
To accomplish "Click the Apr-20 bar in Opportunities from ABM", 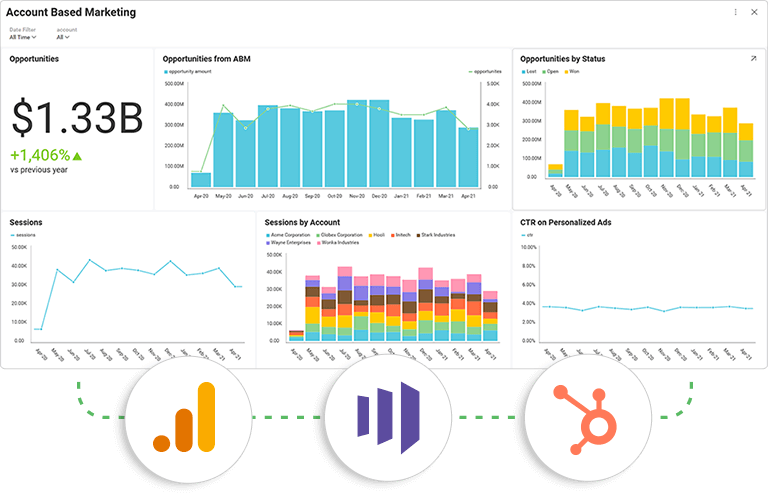I will [201, 180].
